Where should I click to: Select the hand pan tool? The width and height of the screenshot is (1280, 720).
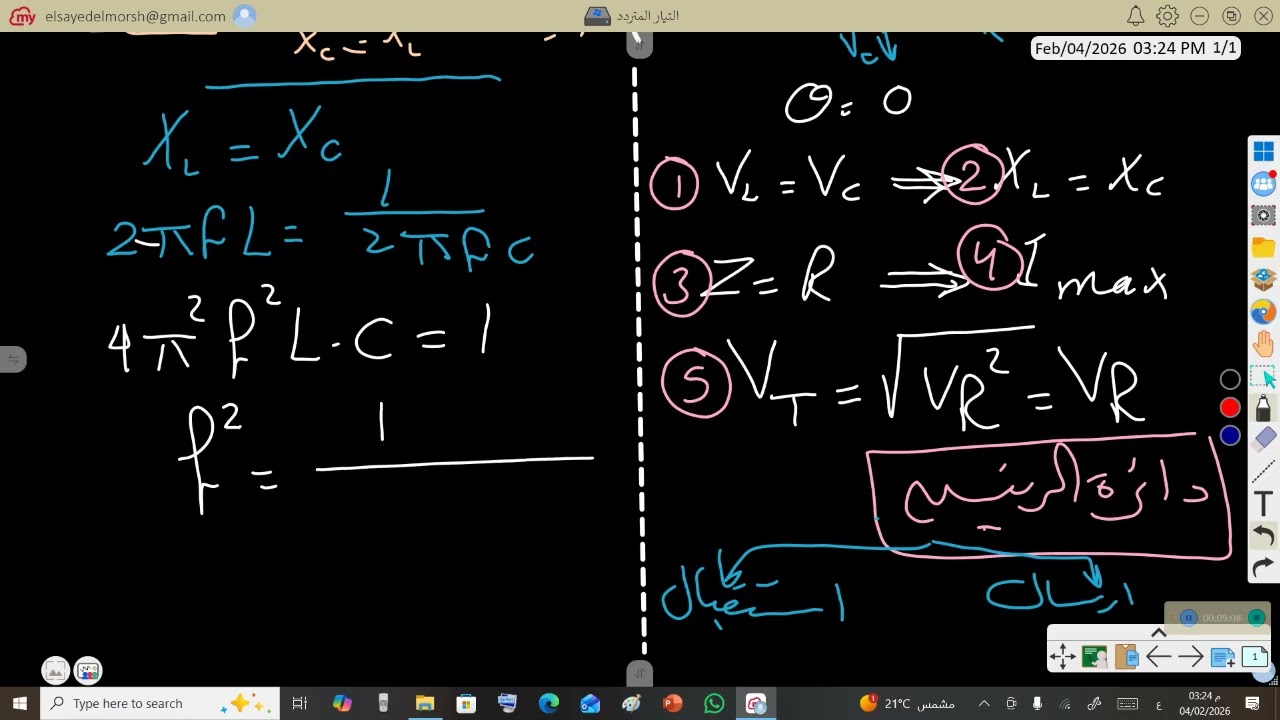pyautogui.click(x=1263, y=344)
